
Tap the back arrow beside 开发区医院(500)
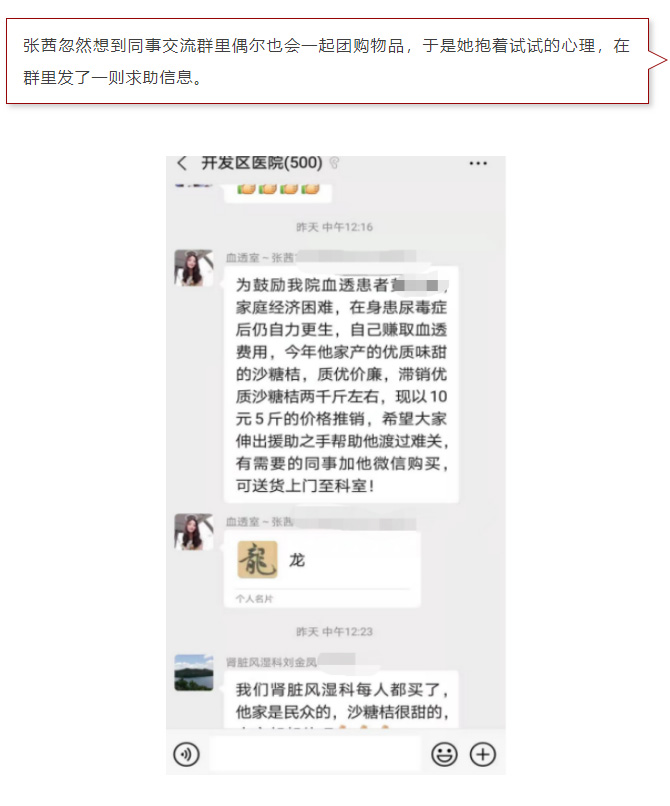[x=182, y=163]
